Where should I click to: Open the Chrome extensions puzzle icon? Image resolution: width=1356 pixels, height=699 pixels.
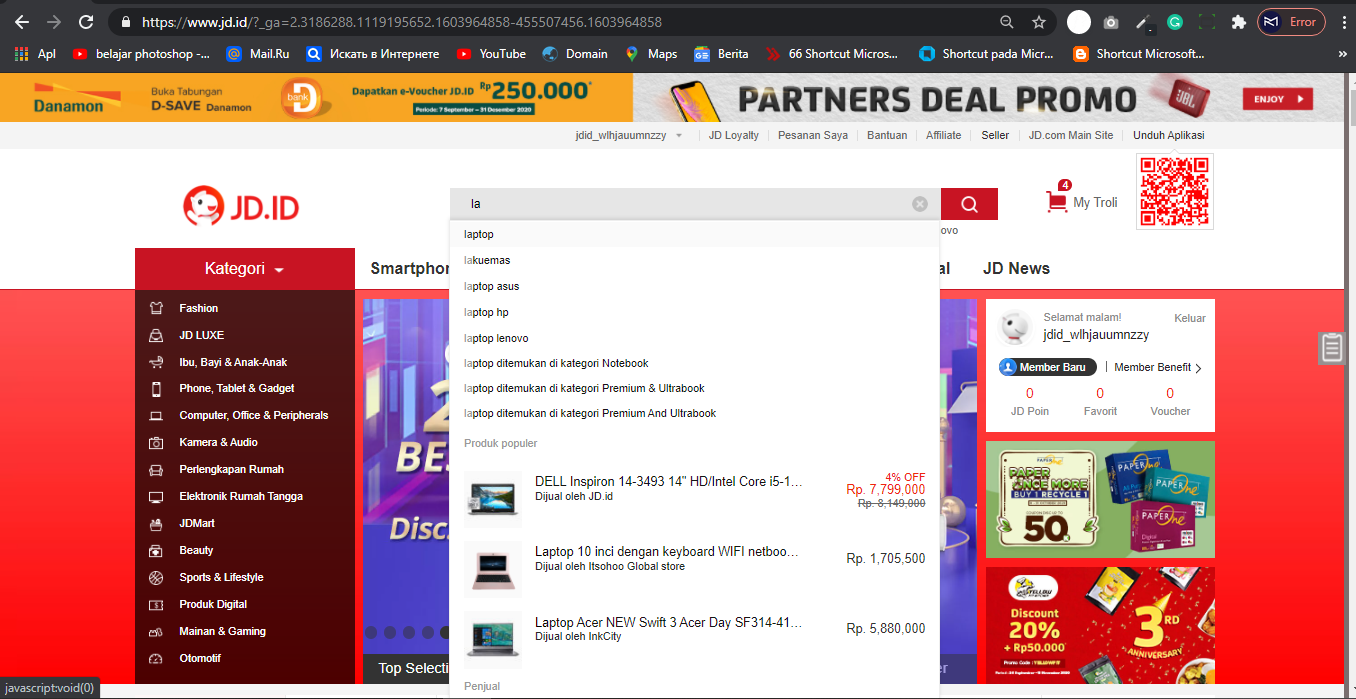[x=1239, y=22]
